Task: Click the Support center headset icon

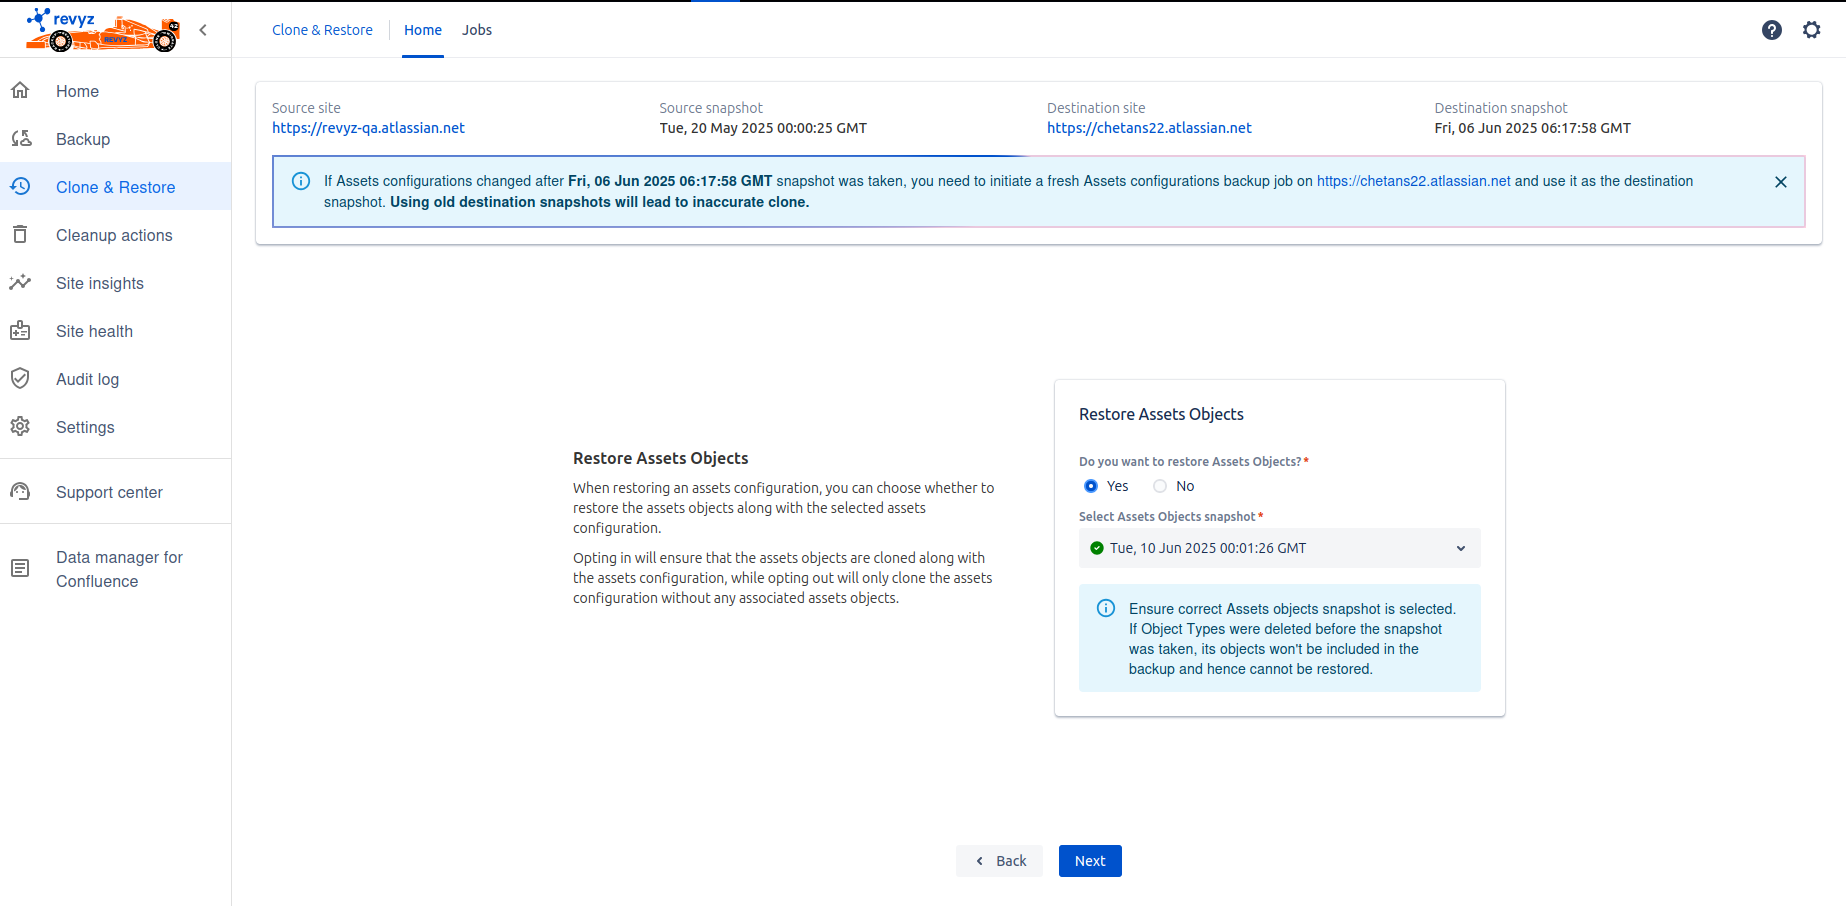Action: pyautogui.click(x=20, y=492)
